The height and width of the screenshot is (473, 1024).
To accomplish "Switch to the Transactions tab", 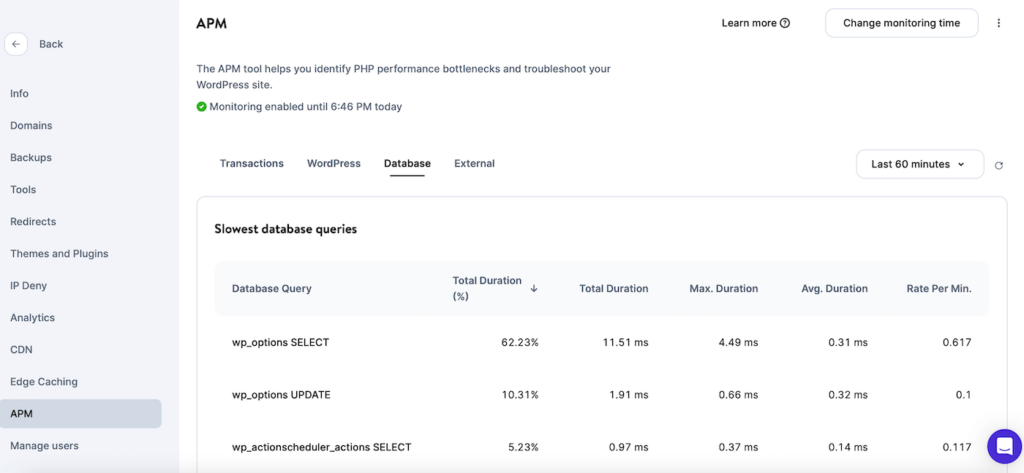I will click(251, 163).
